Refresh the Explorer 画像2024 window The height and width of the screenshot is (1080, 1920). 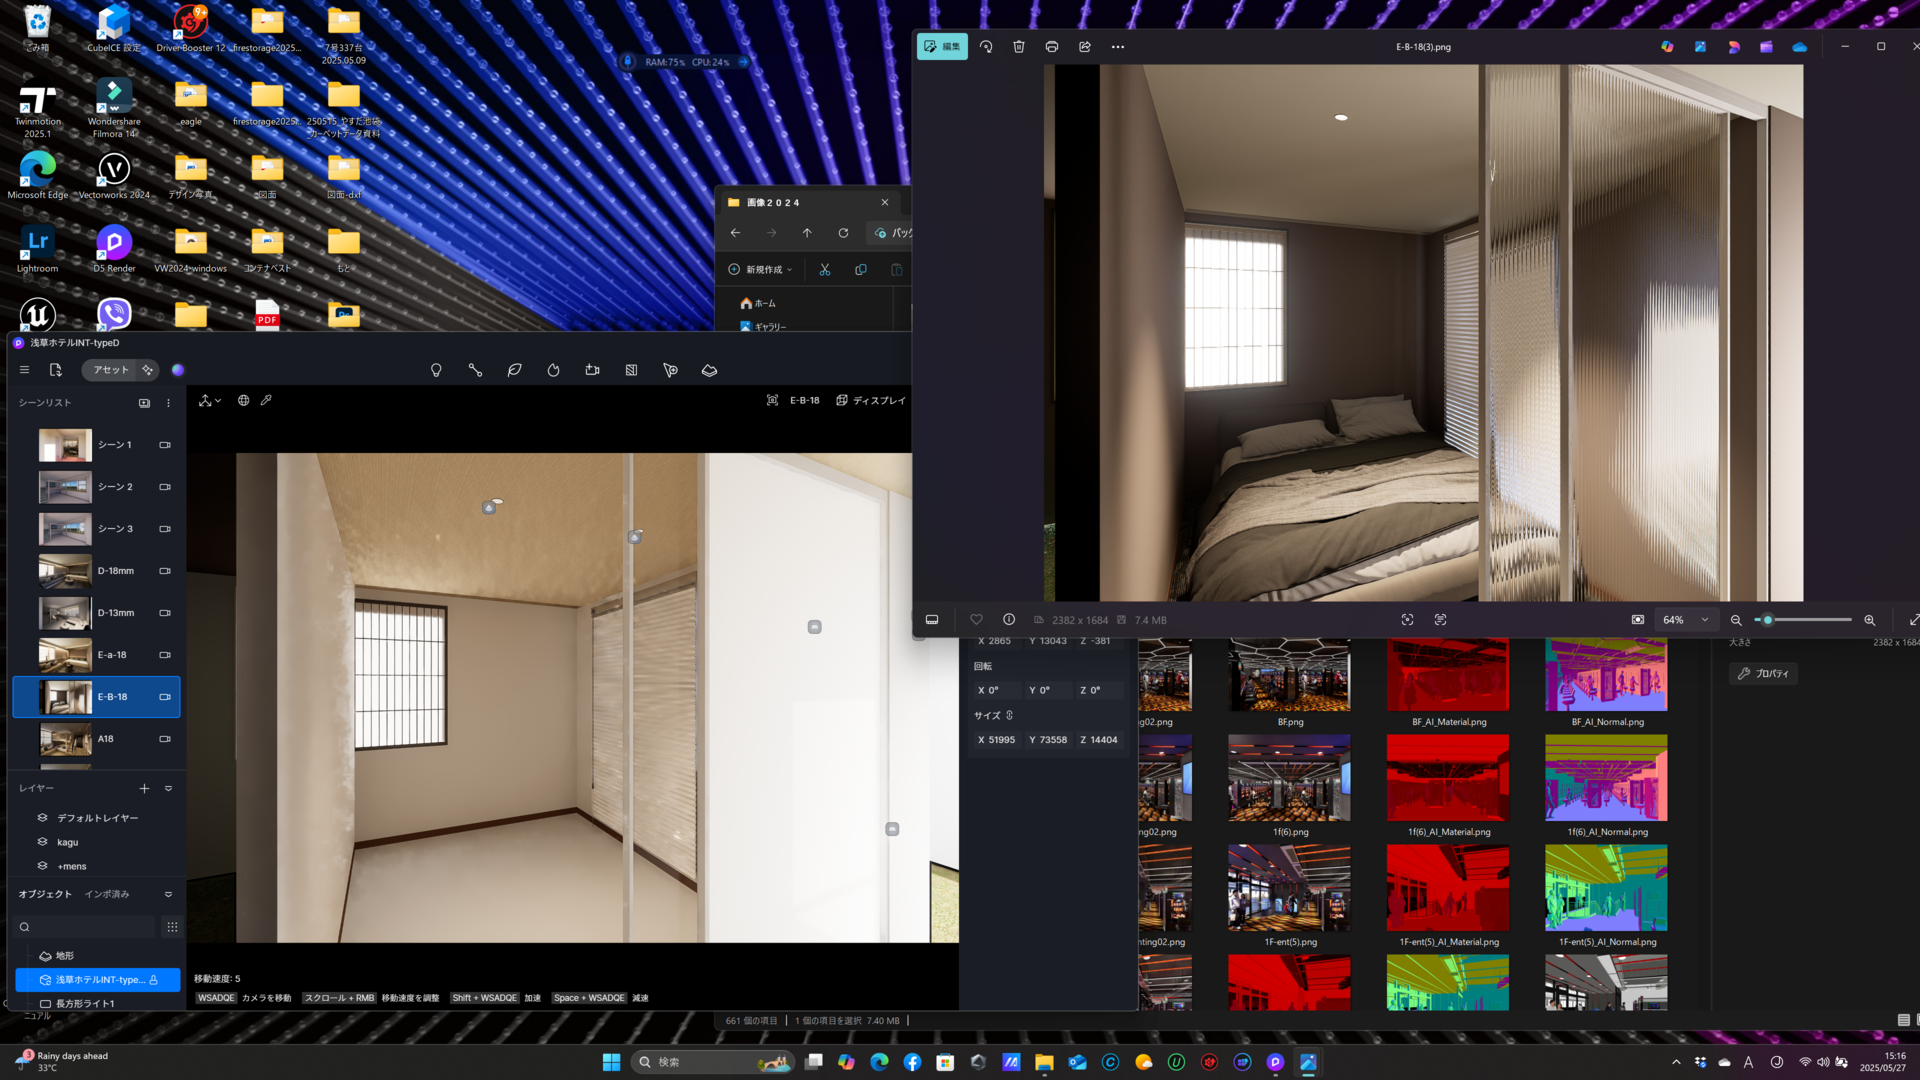[843, 233]
